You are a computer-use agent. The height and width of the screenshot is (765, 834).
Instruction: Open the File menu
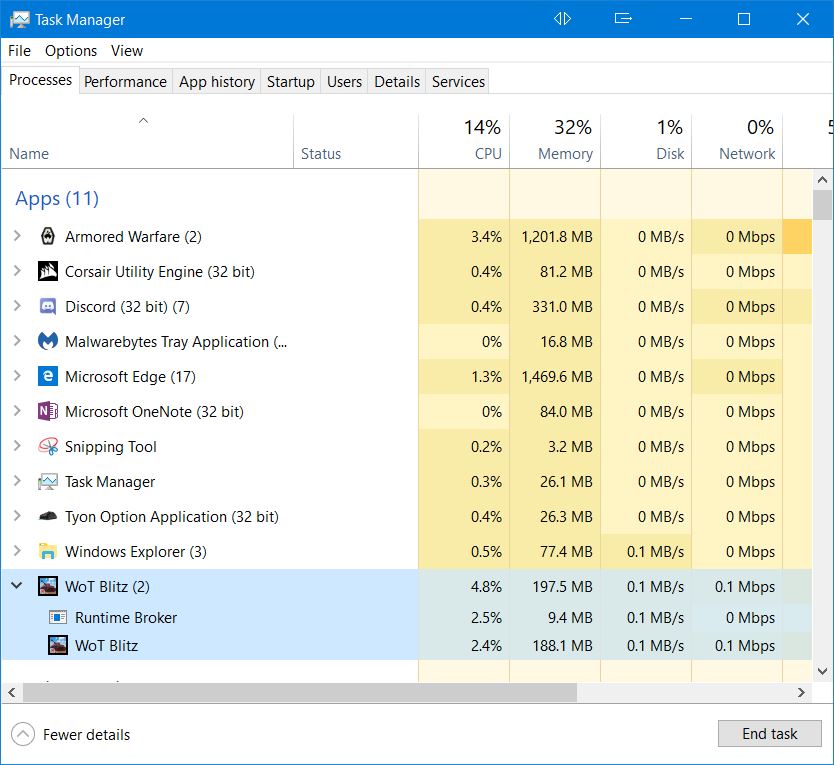click(19, 51)
